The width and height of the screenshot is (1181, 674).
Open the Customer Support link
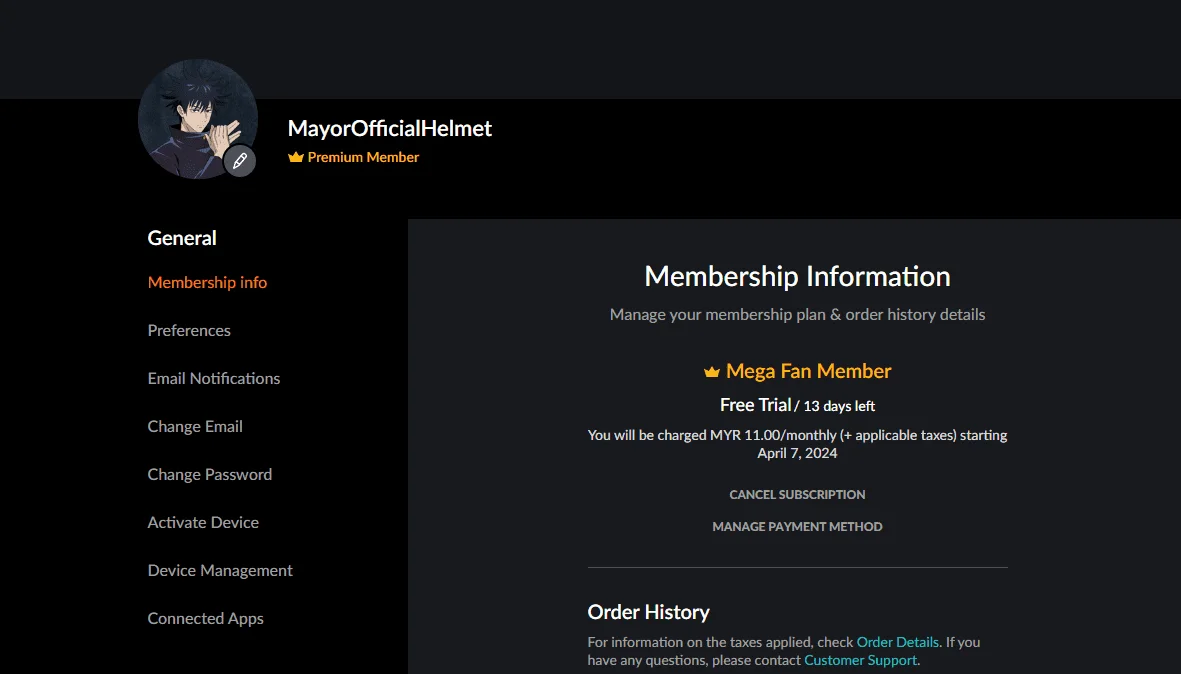coord(861,660)
